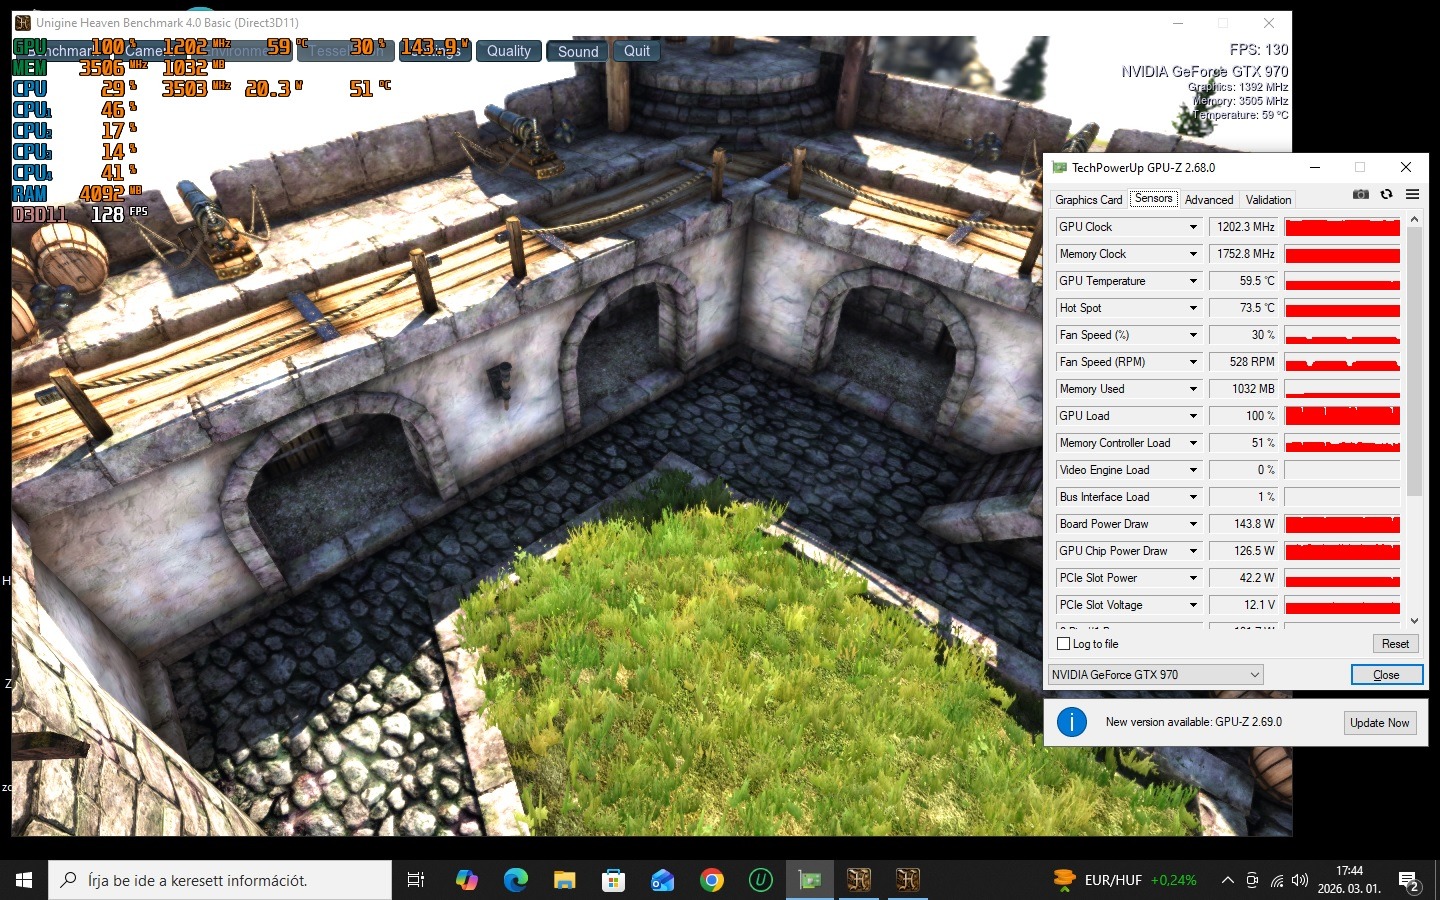1440x900 pixels.
Task: Switch to the Validation tab
Action: 1268,200
